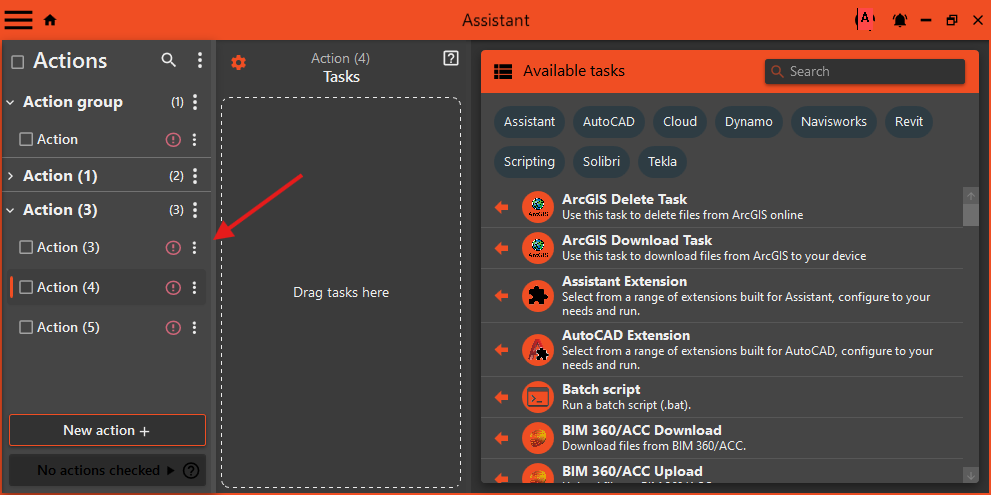Screen dimensions: 991x495
Task: Open the more options menu for Action (4)
Action: (x=195, y=288)
